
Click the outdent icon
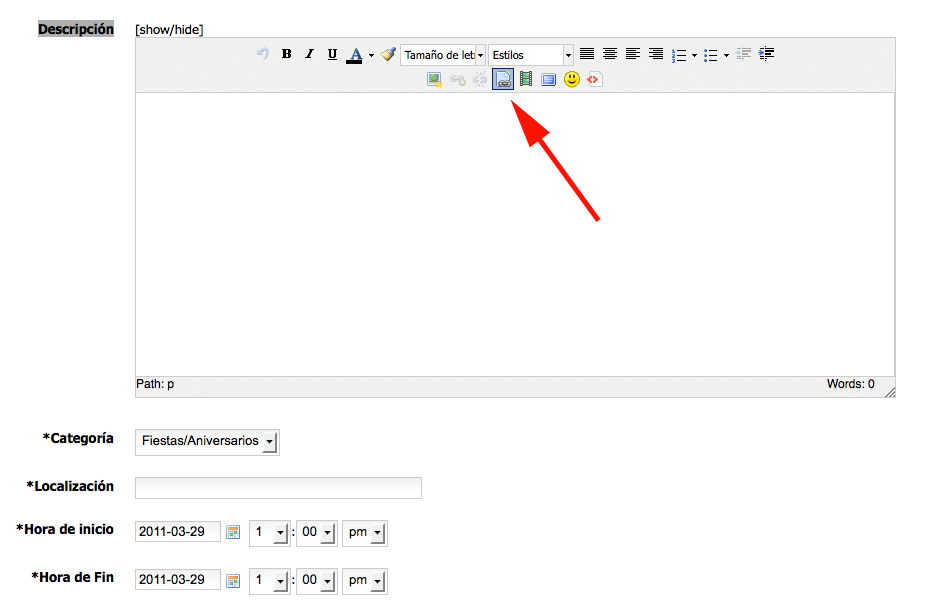coord(743,54)
